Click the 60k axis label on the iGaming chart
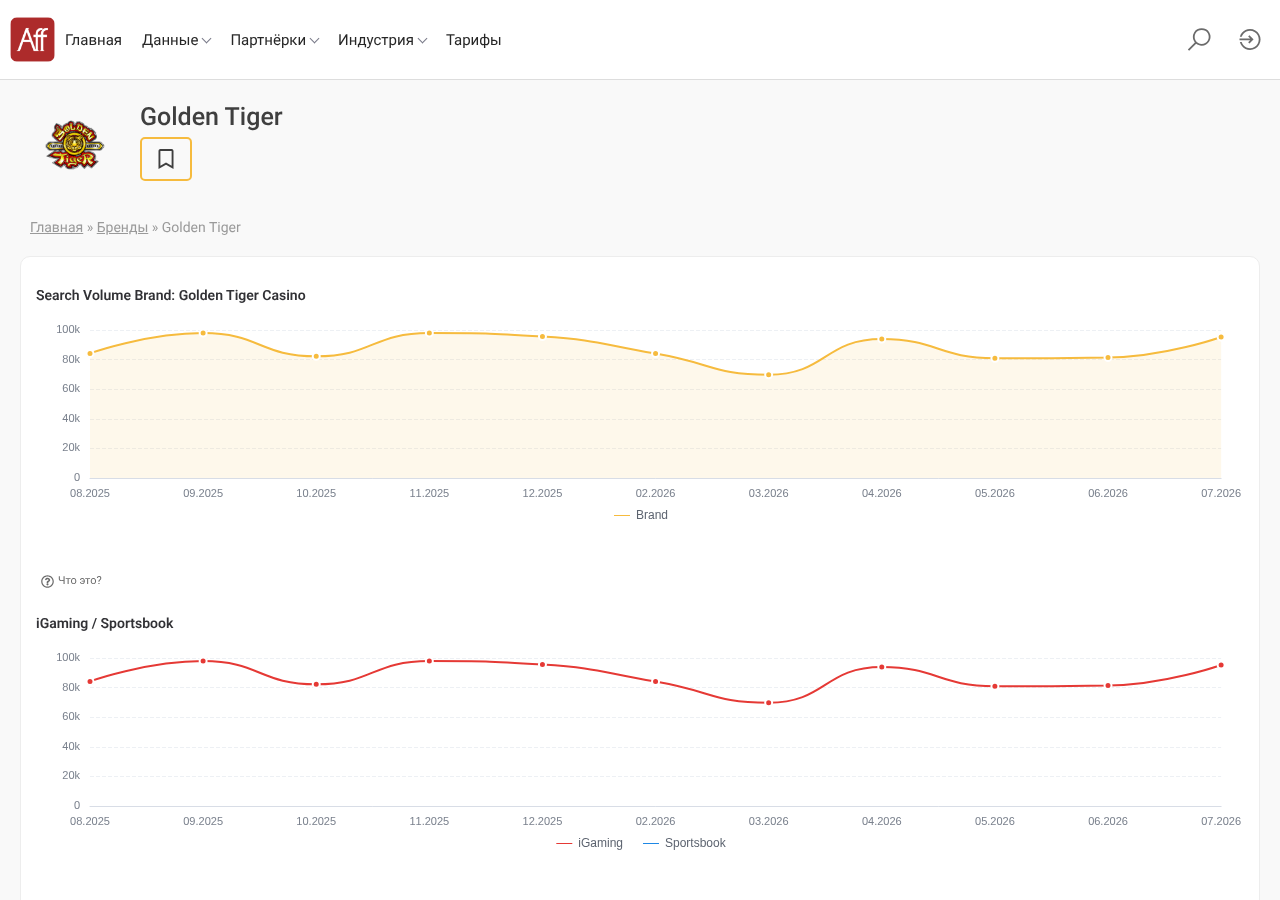This screenshot has height=900, width=1280. pos(71,716)
